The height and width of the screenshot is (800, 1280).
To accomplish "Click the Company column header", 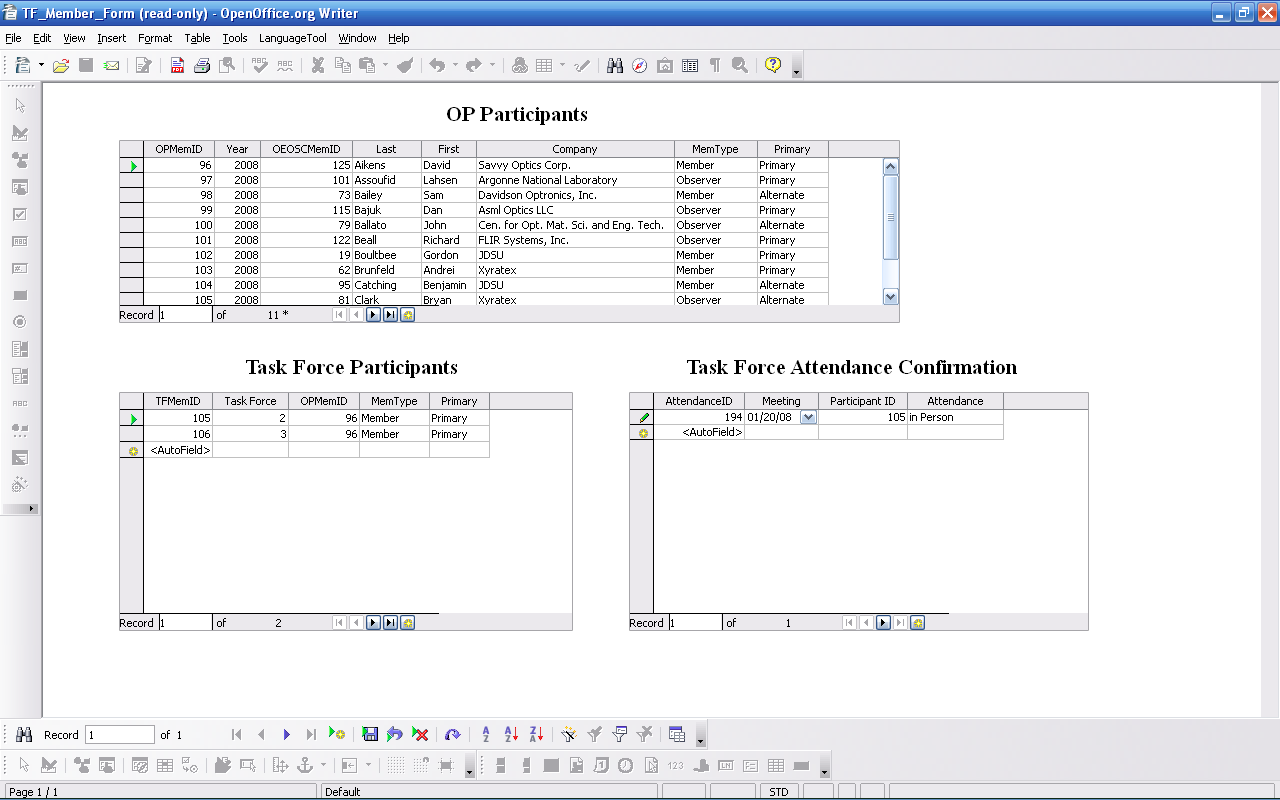I will point(575,149).
